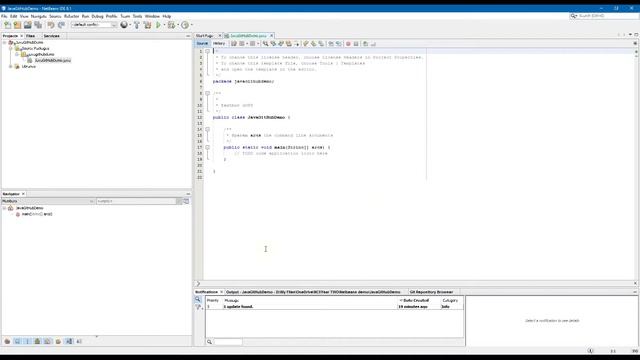Click Previous Bookmark in the editor toolbar
The height and width of the screenshot is (360, 640).
pos(306,44)
